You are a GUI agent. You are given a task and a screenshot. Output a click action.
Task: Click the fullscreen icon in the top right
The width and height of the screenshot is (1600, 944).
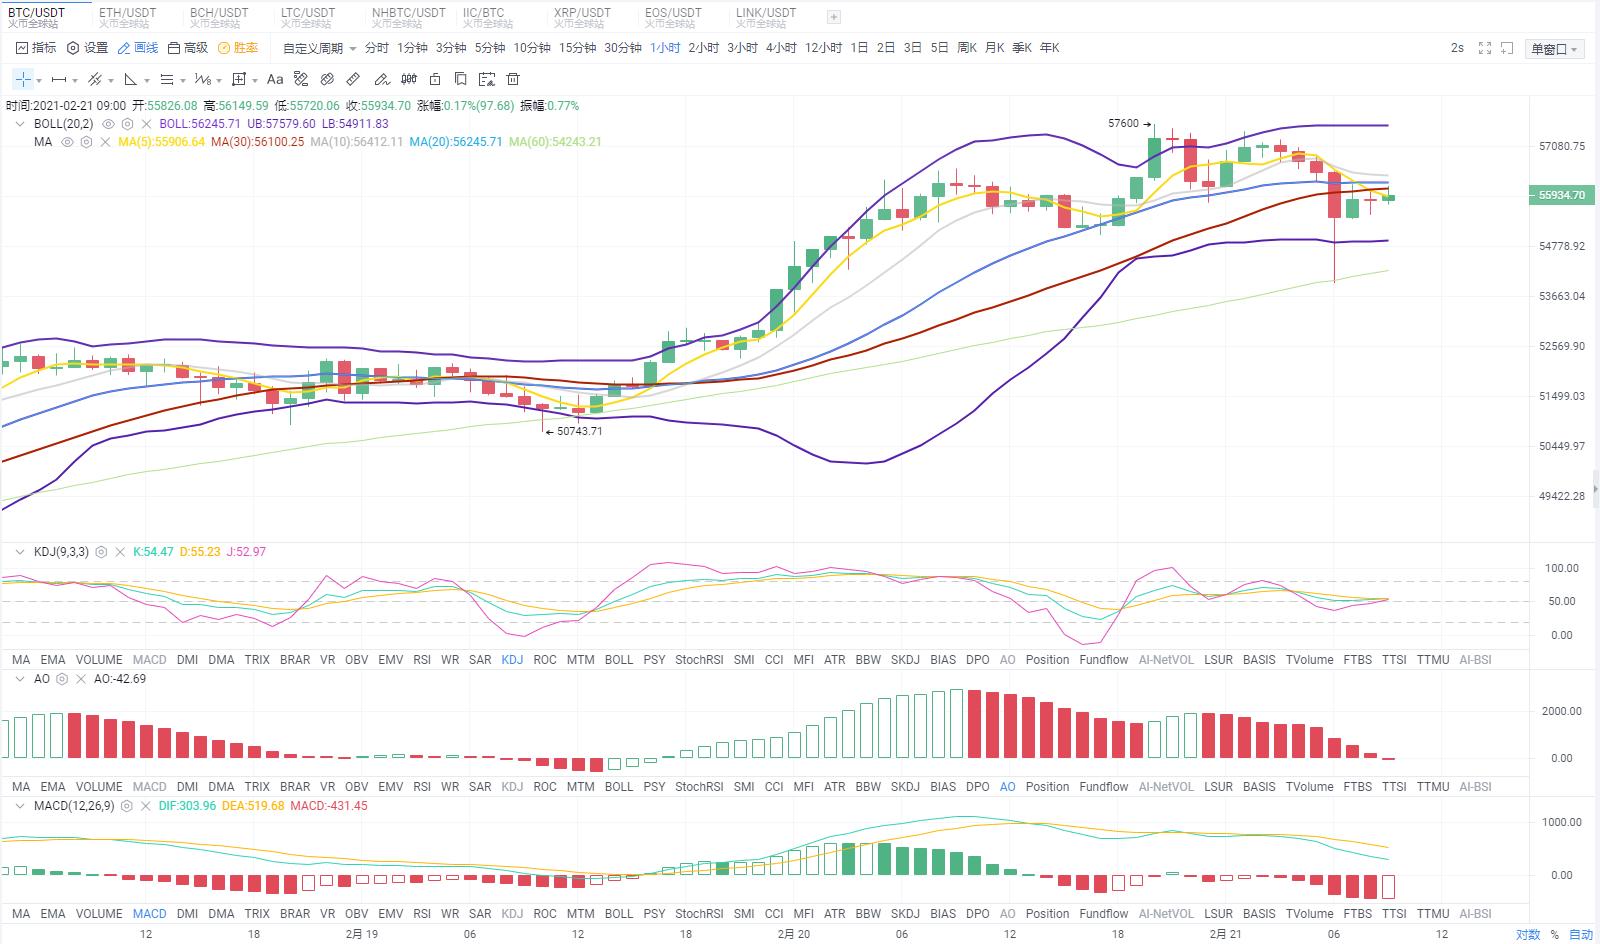coord(1484,48)
